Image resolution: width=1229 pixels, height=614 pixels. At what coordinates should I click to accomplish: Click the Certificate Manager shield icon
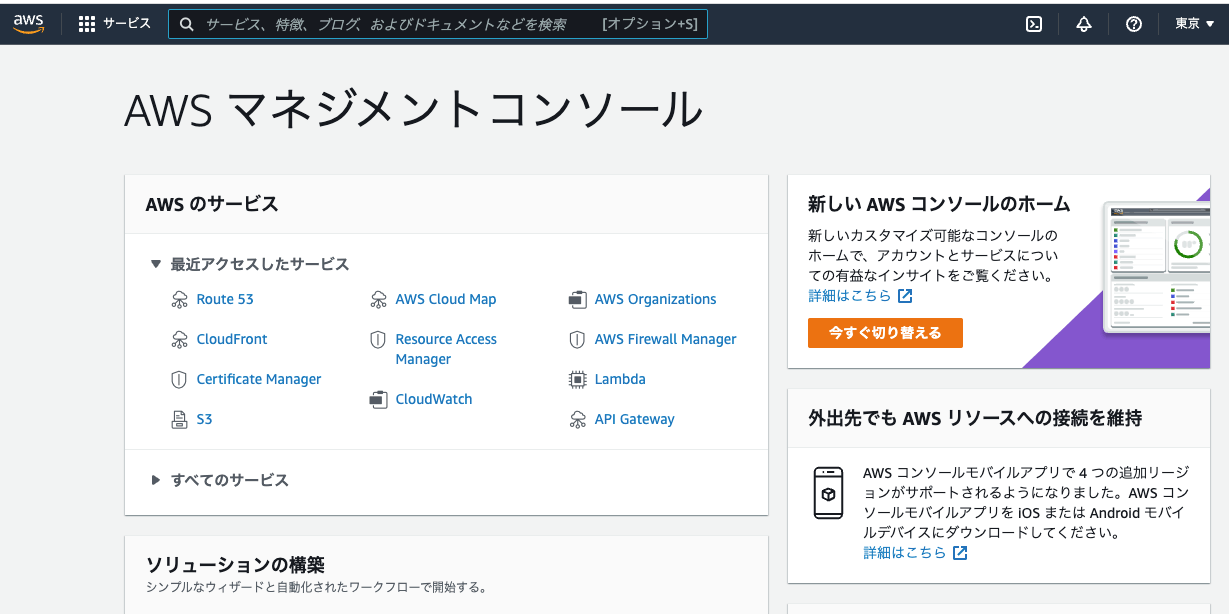pyautogui.click(x=179, y=379)
